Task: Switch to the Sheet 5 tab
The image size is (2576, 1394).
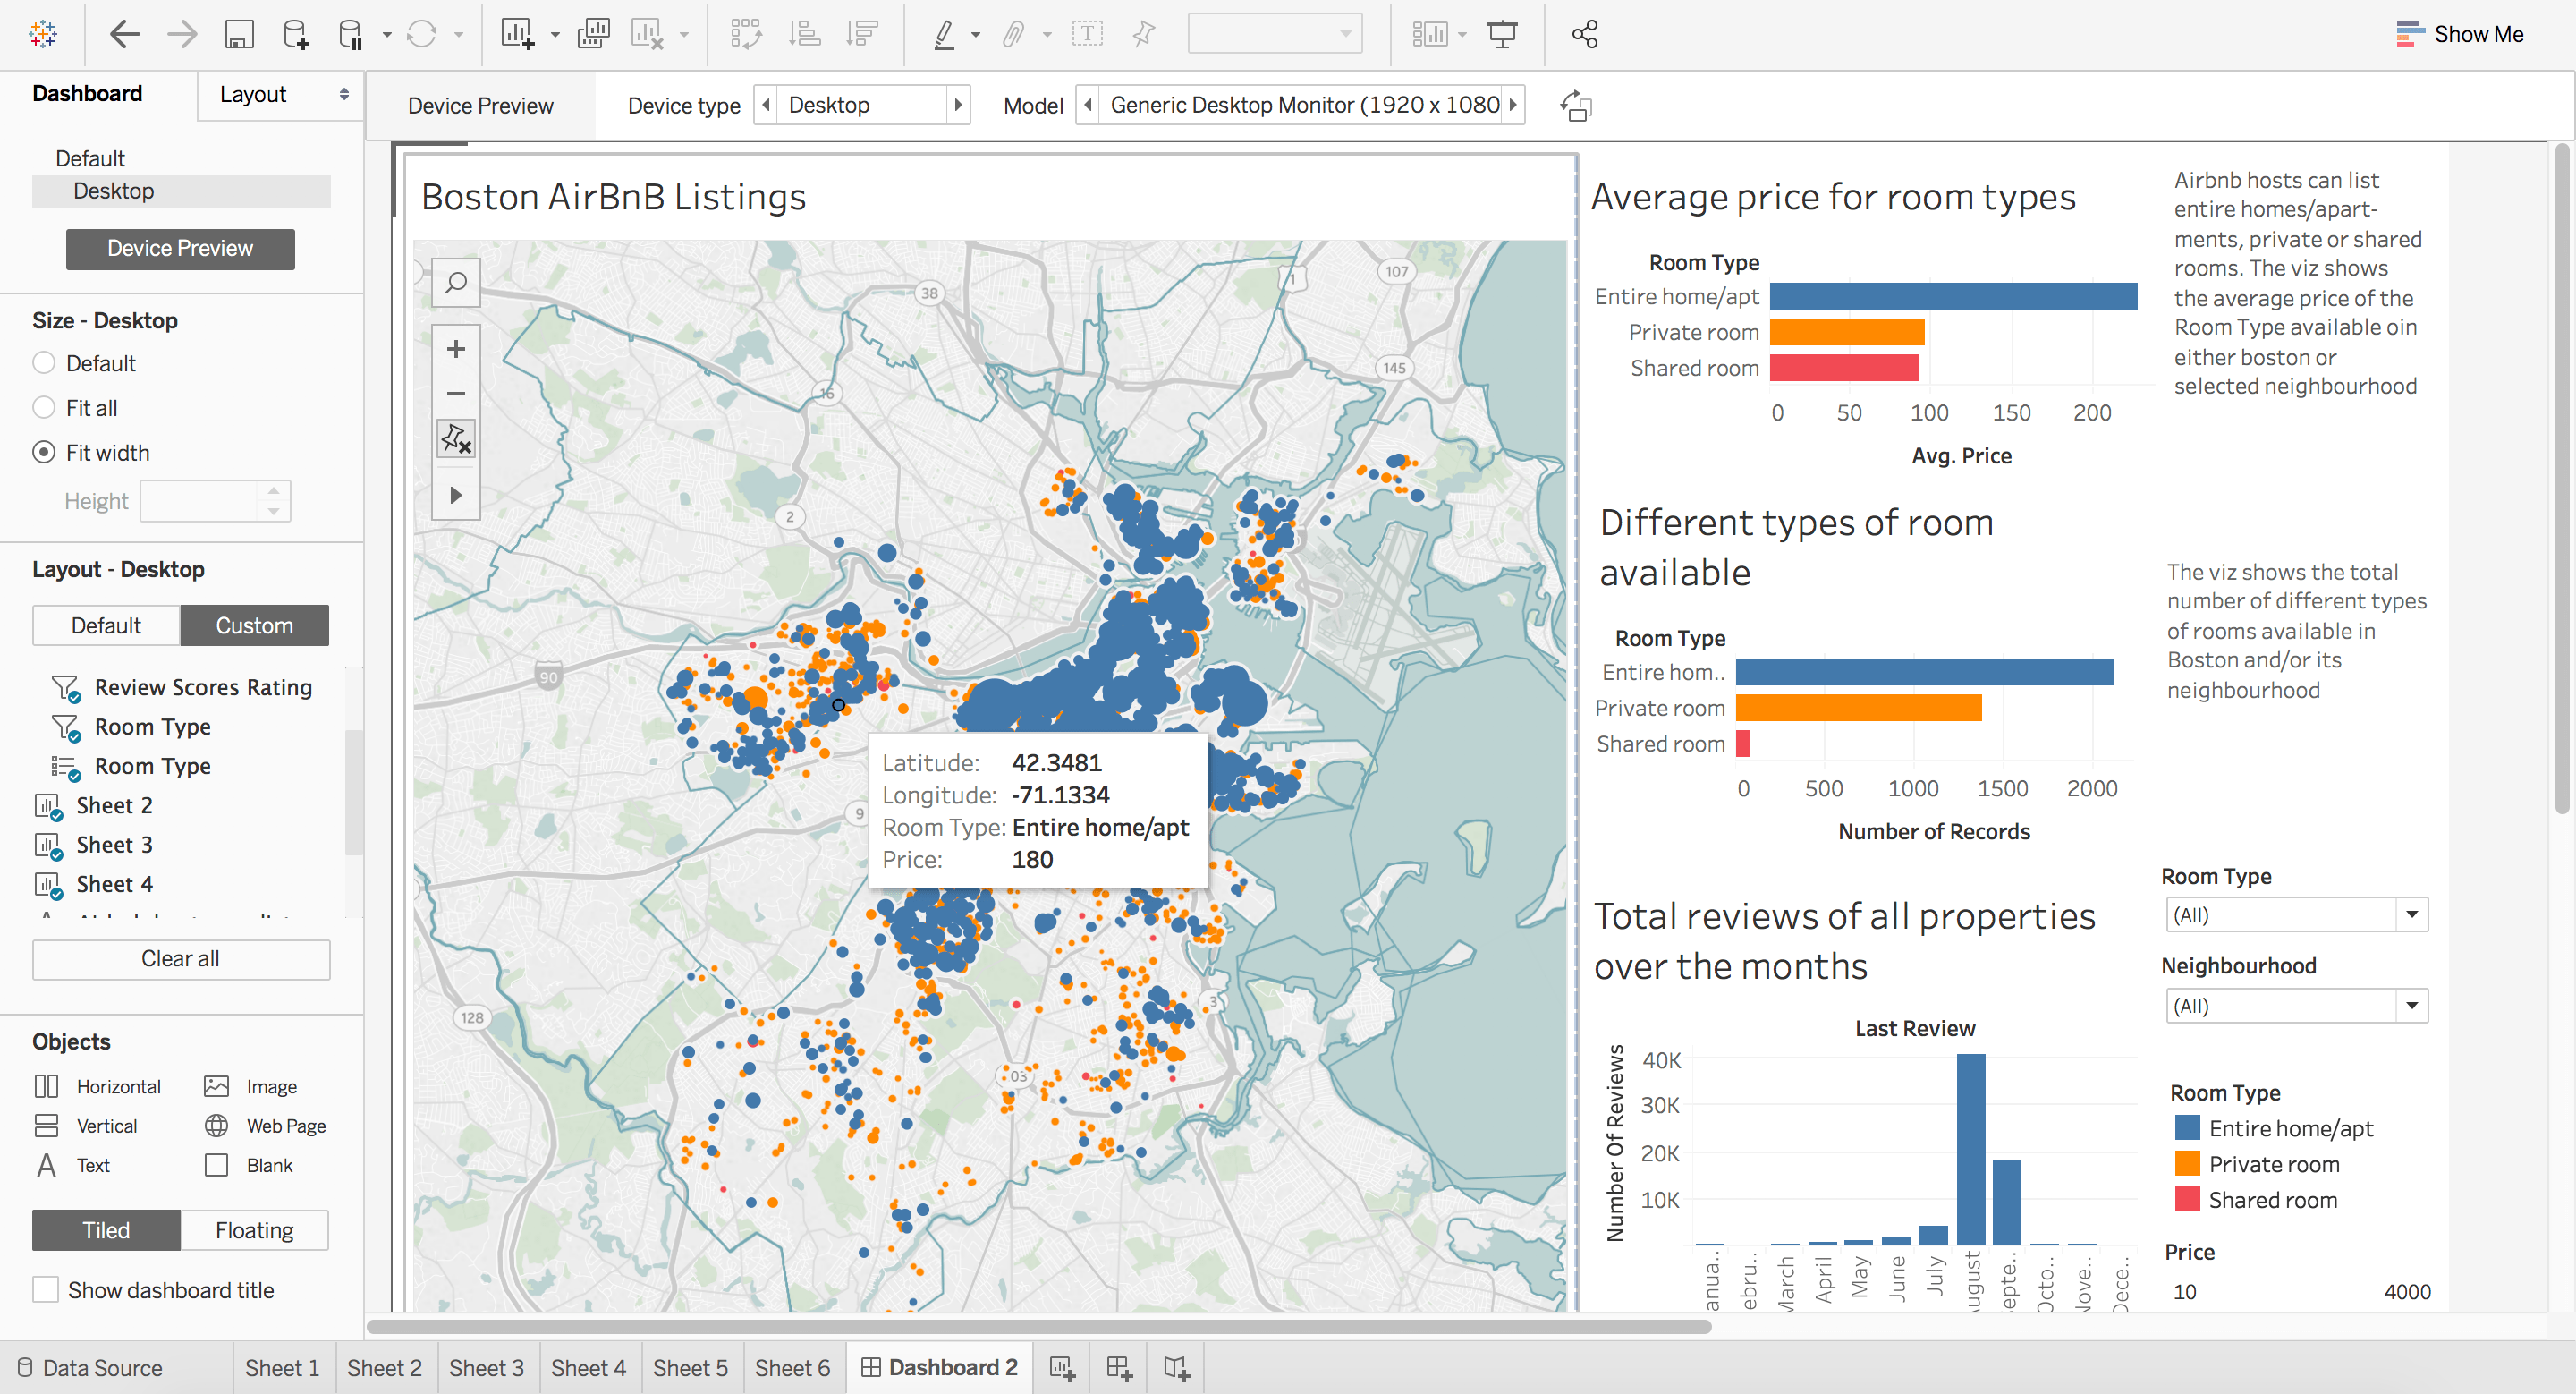Action: click(x=690, y=1367)
